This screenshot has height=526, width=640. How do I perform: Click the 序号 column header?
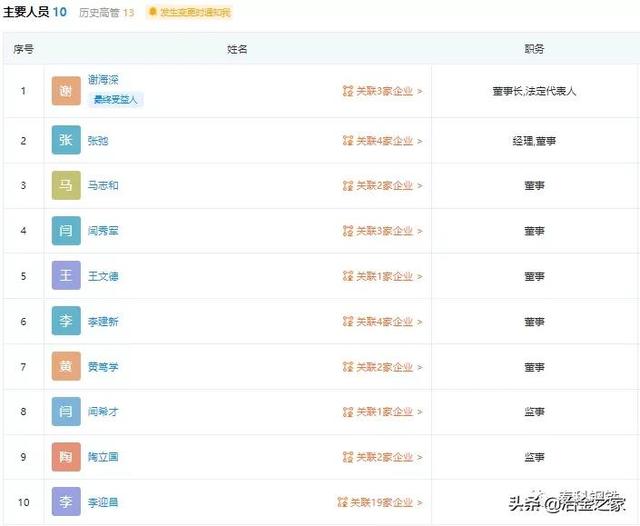[23, 49]
